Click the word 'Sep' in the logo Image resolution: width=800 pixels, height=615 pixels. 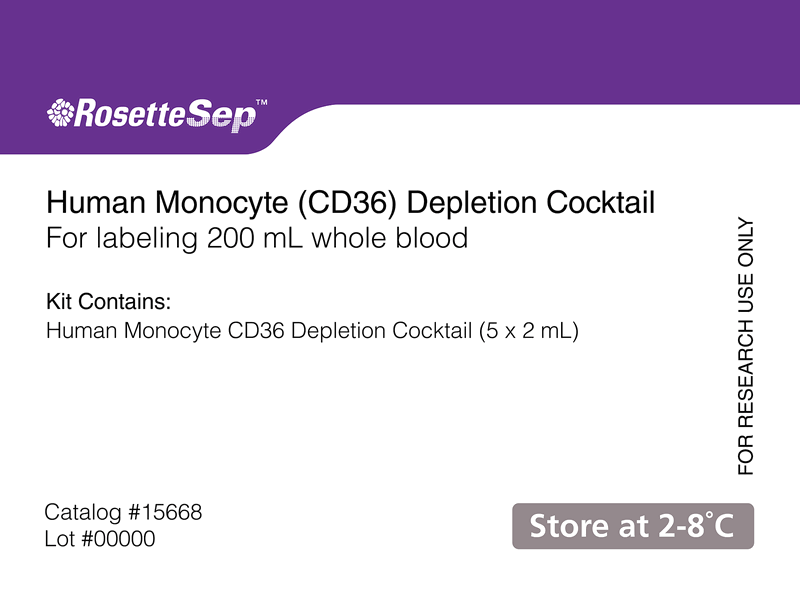pos(220,117)
